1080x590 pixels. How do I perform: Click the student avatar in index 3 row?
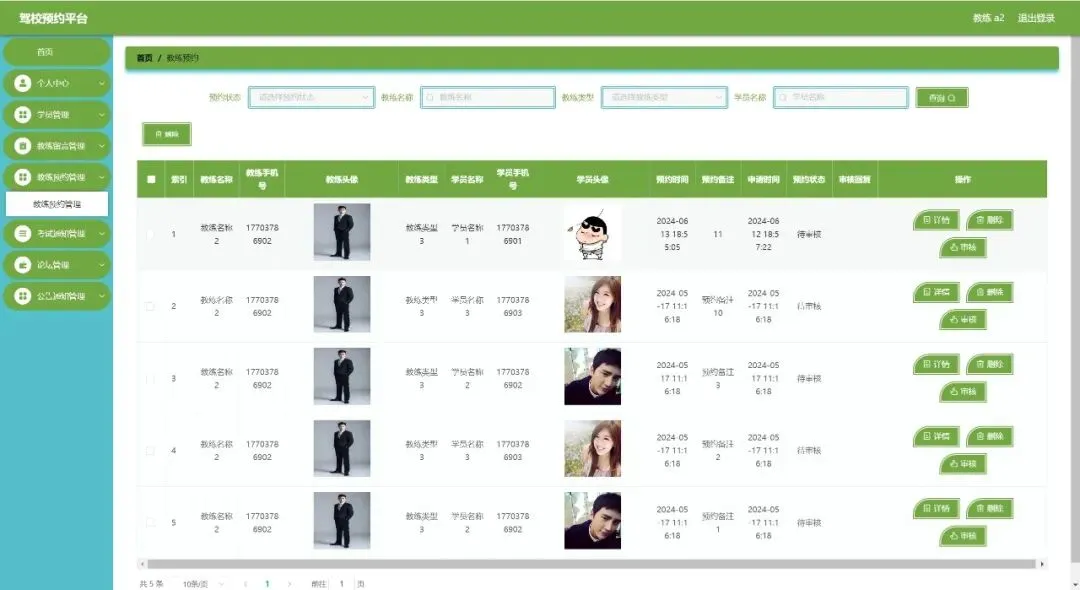[x=592, y=376]
